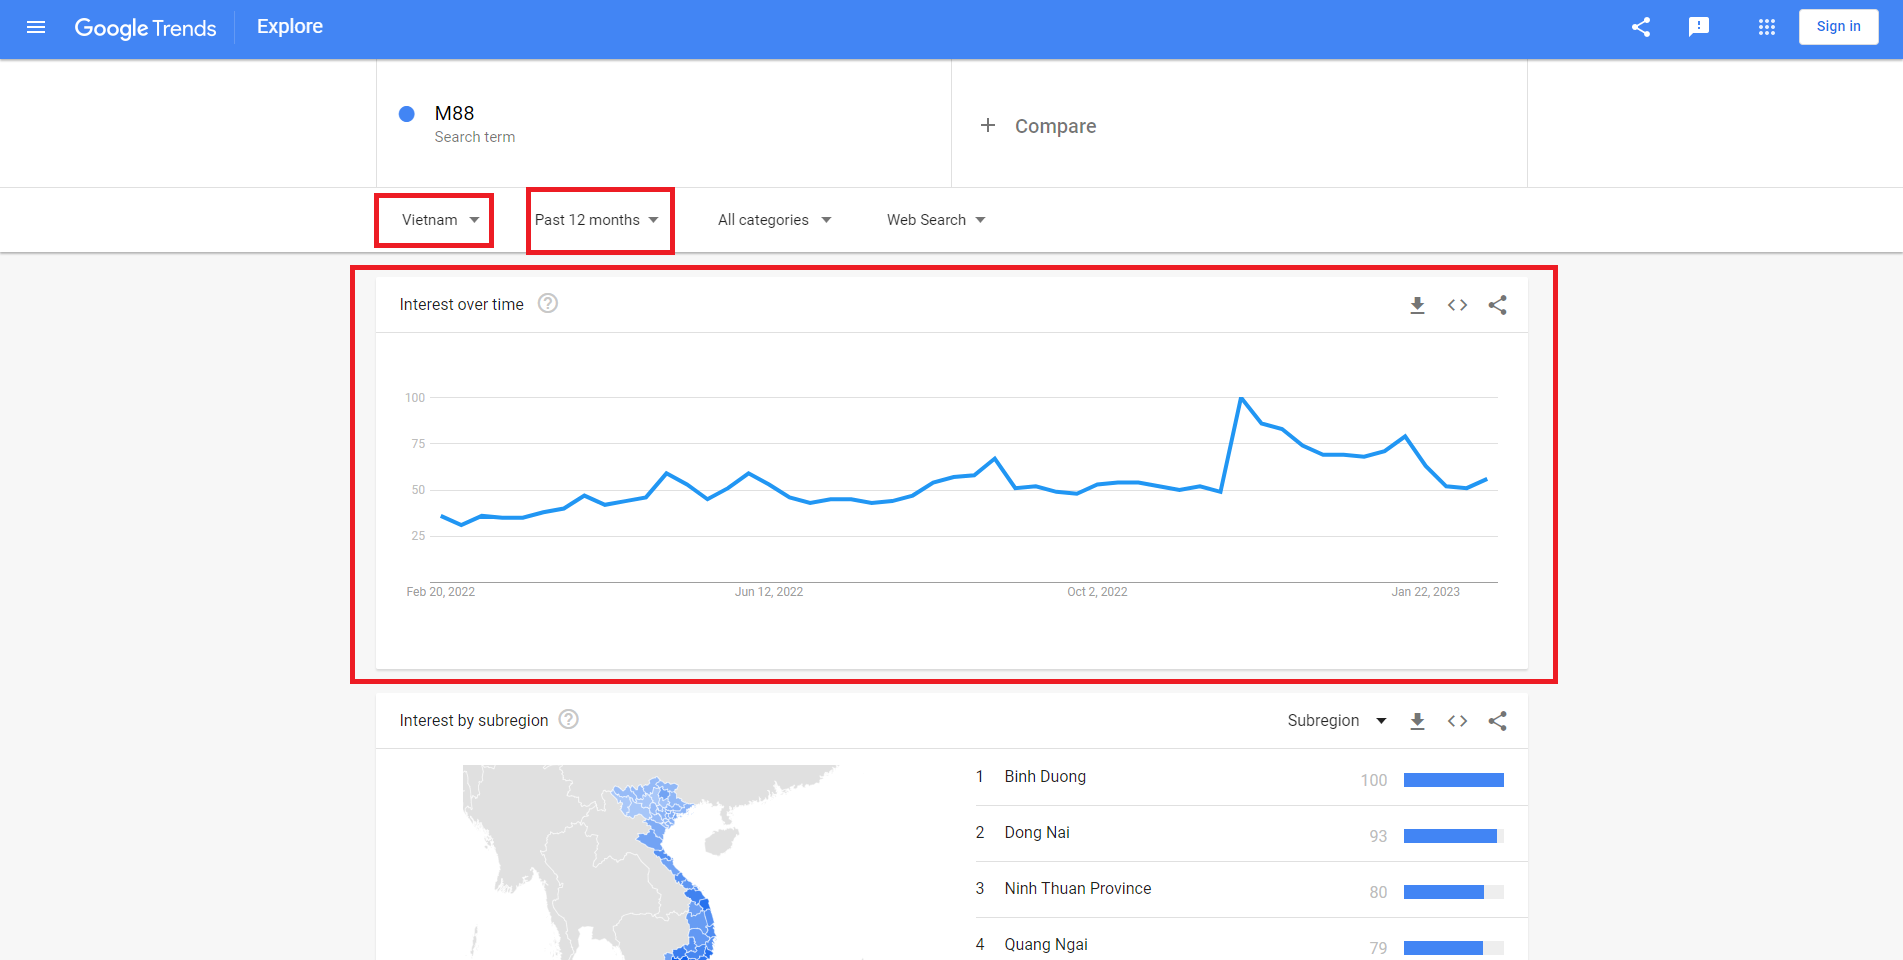Open the hamburger navigation menu
The height and width of the screenshot is (960, 1903).
click(x=36, y=27)
